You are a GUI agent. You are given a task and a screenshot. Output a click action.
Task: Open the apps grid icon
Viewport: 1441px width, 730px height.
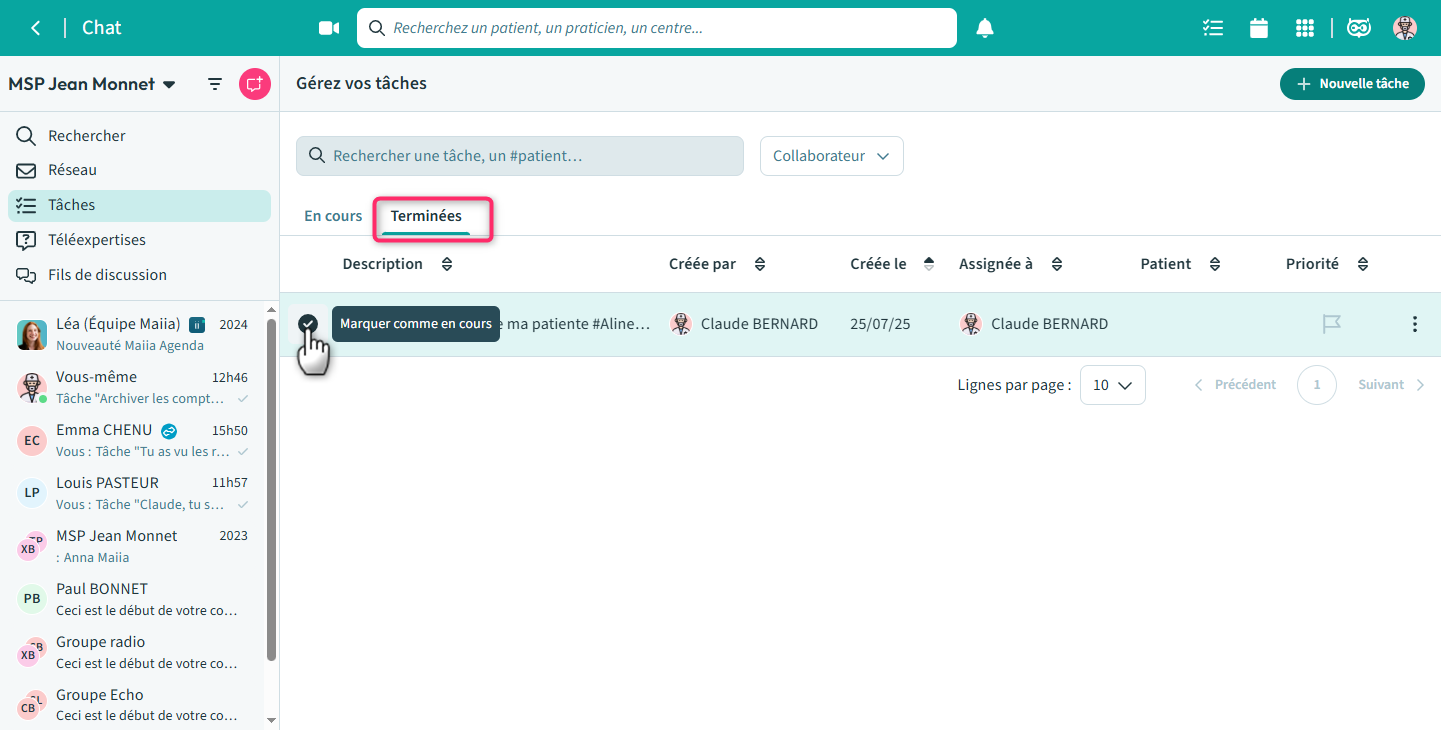tap(1305, 28)
